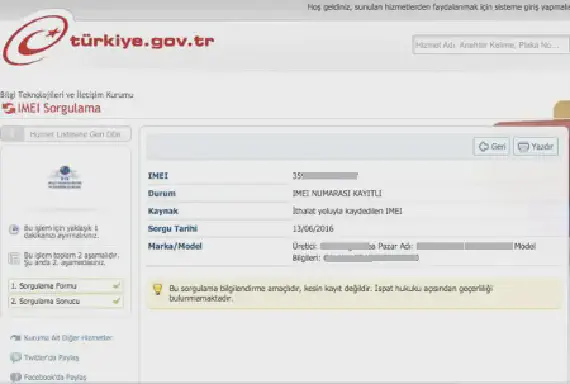Click the Facebook share icon
The height and width of the screenshot is (384, 570).
click(16, 377)
